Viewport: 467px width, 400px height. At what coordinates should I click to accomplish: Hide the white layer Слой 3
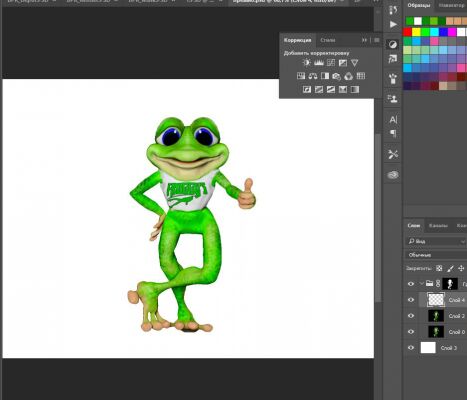pos(411,348)
